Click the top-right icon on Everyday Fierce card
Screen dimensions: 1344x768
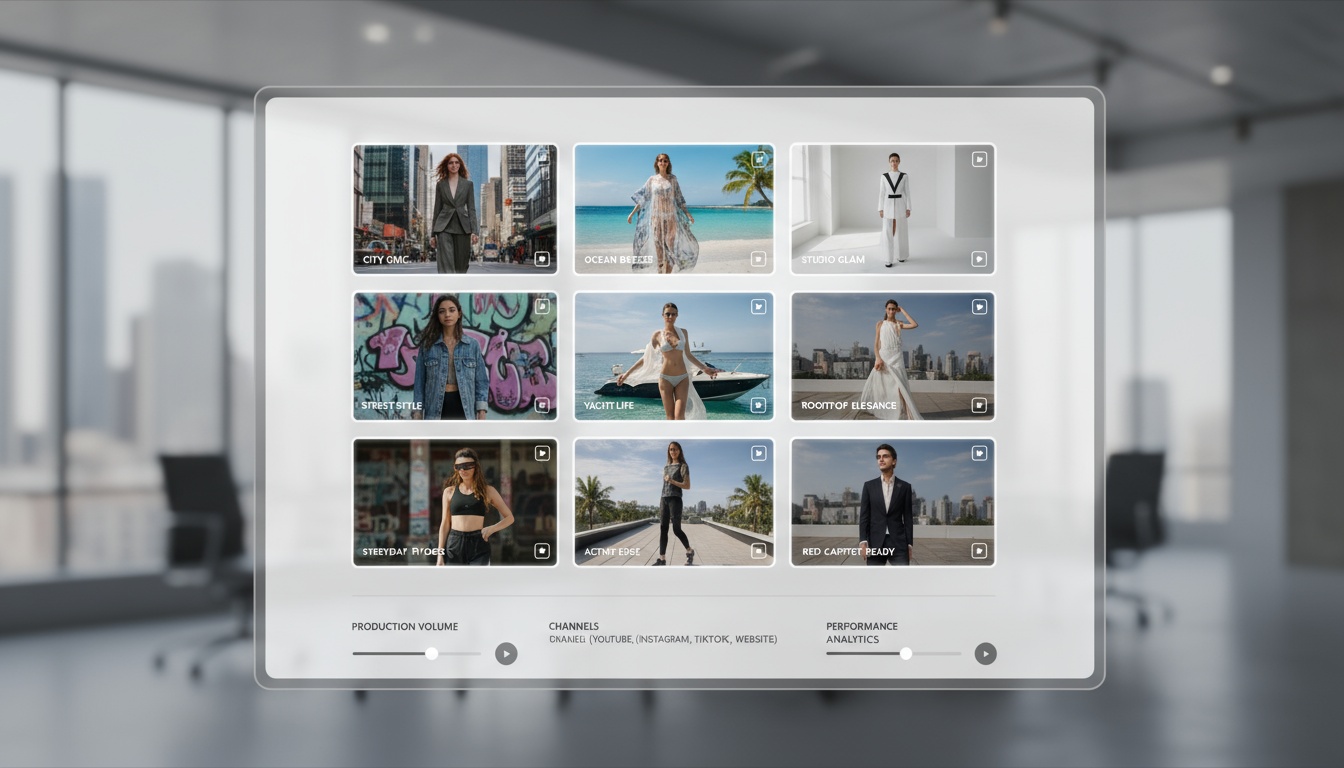pyautogui.click(x=541, y=452)
